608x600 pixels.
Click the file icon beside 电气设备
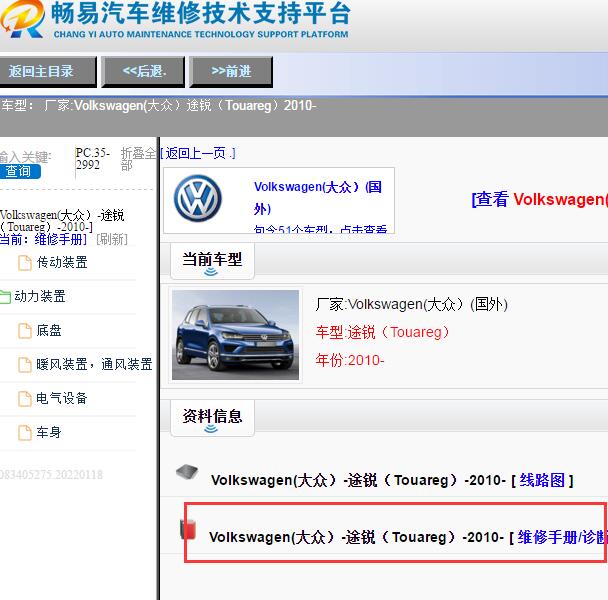25,399
